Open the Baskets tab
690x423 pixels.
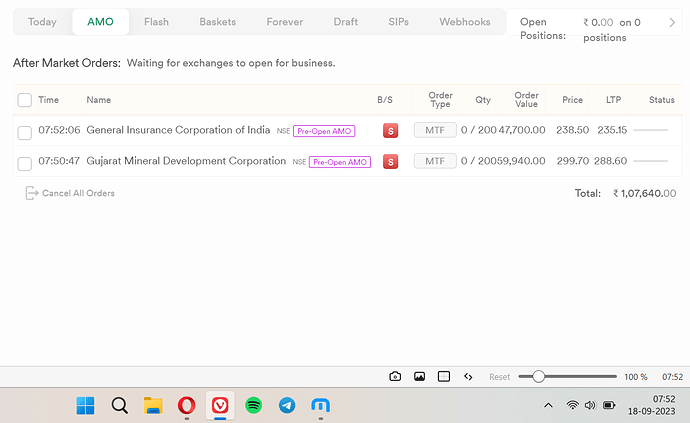(217, 22)
